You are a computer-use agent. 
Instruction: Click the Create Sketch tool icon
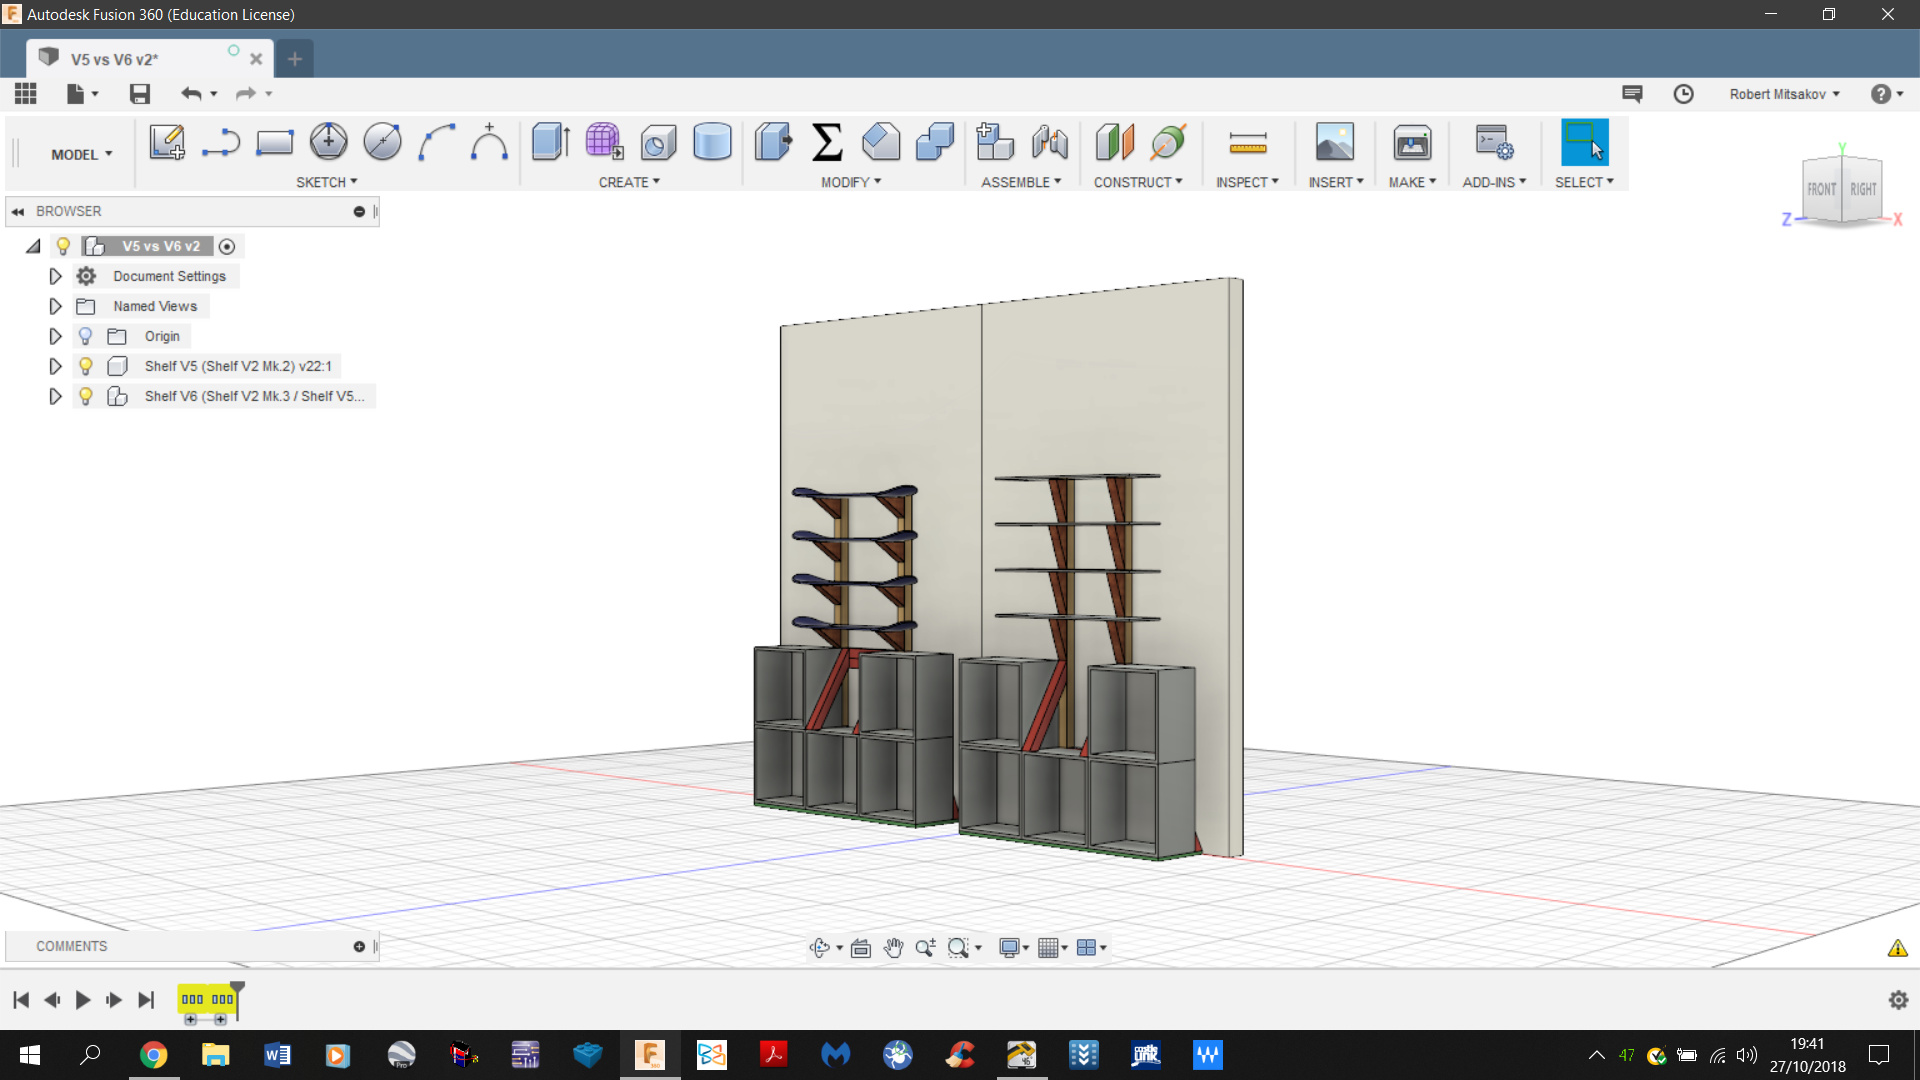(x=167, y=142)
